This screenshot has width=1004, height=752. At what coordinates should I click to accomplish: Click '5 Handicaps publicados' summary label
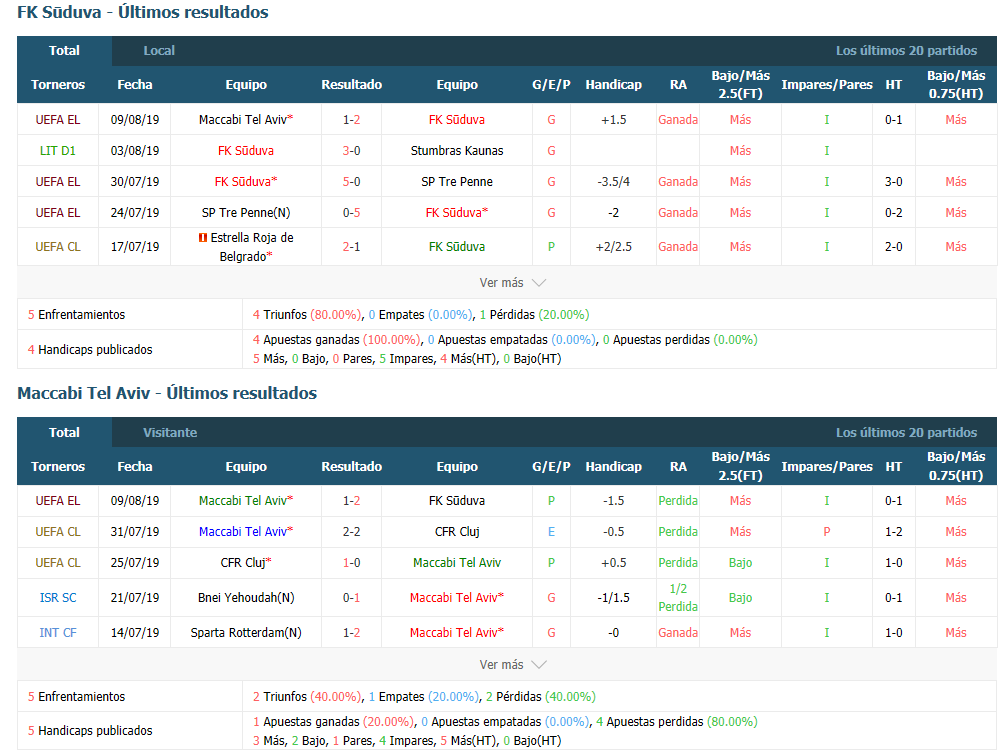click(x=90, y=731)
